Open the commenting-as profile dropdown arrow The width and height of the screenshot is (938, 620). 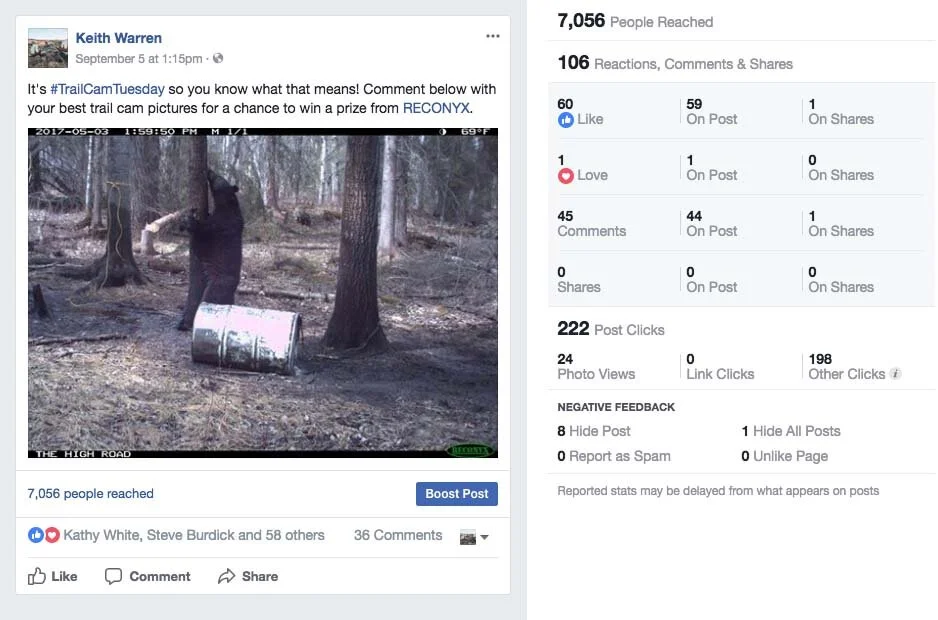484,537
